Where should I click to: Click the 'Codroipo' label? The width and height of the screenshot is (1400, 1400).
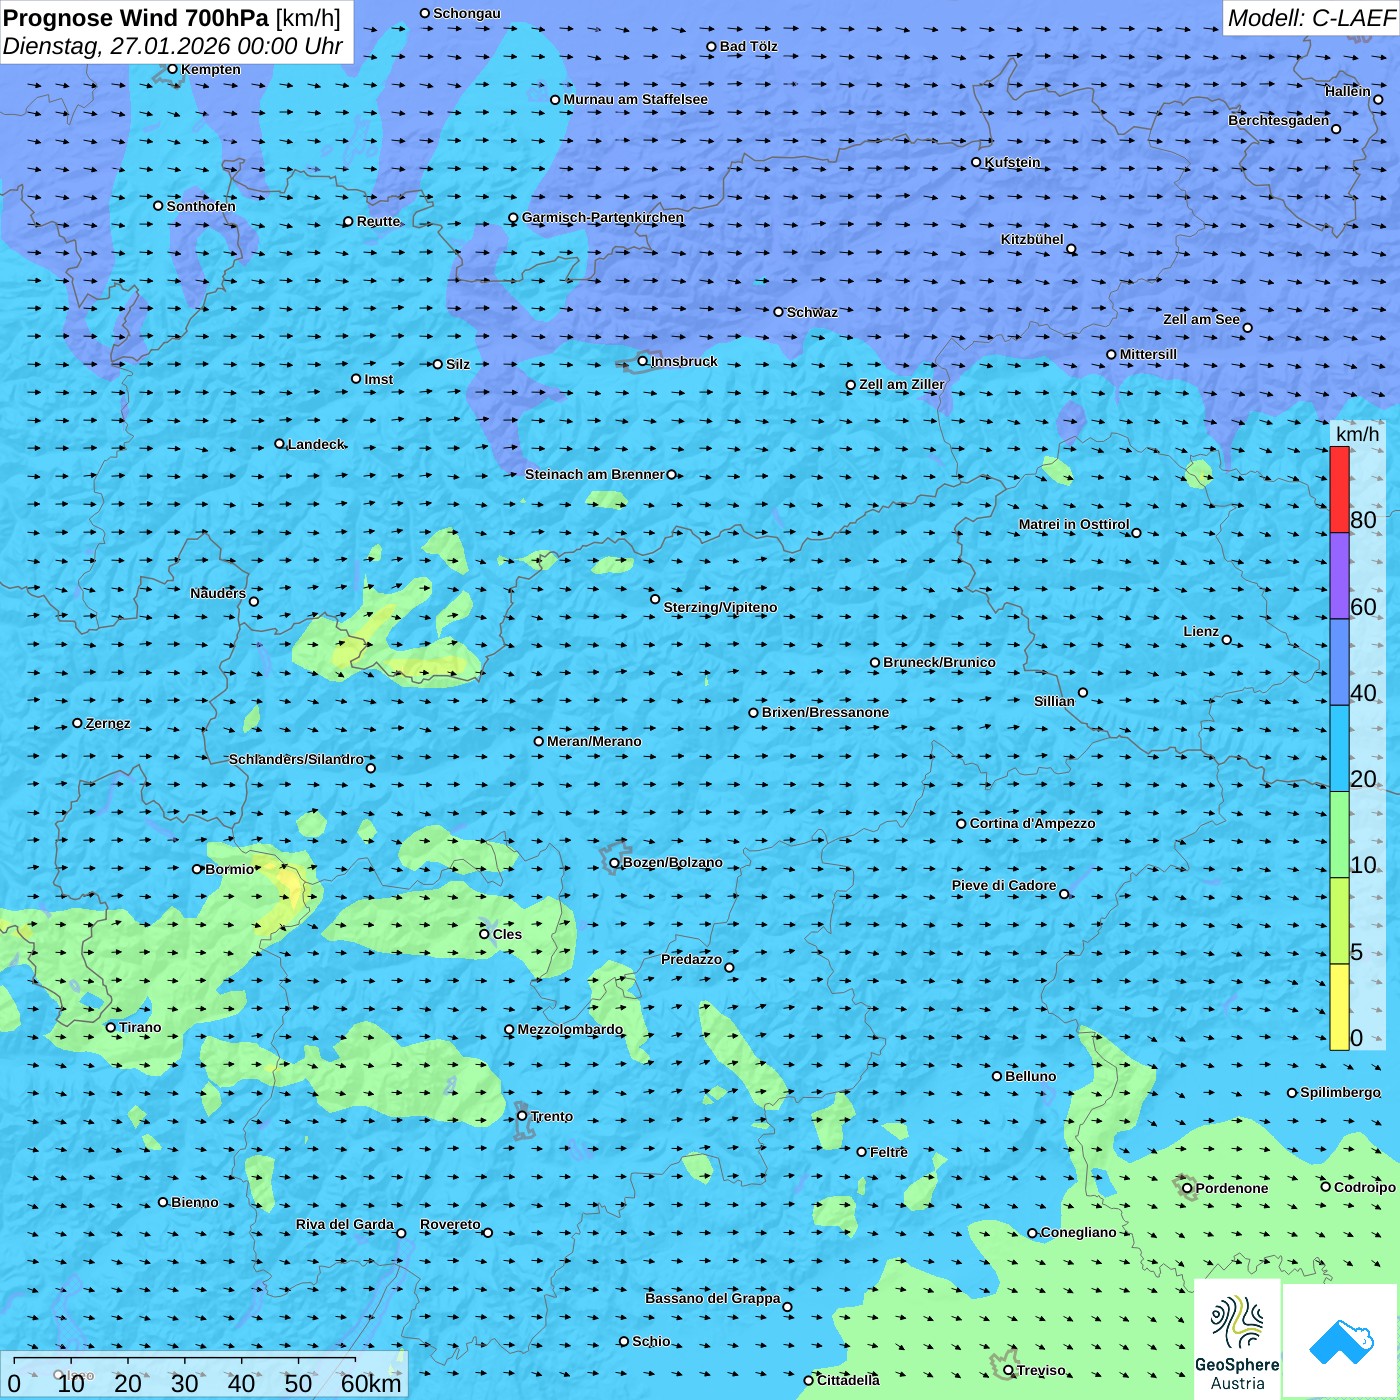coord(1365,1187)
